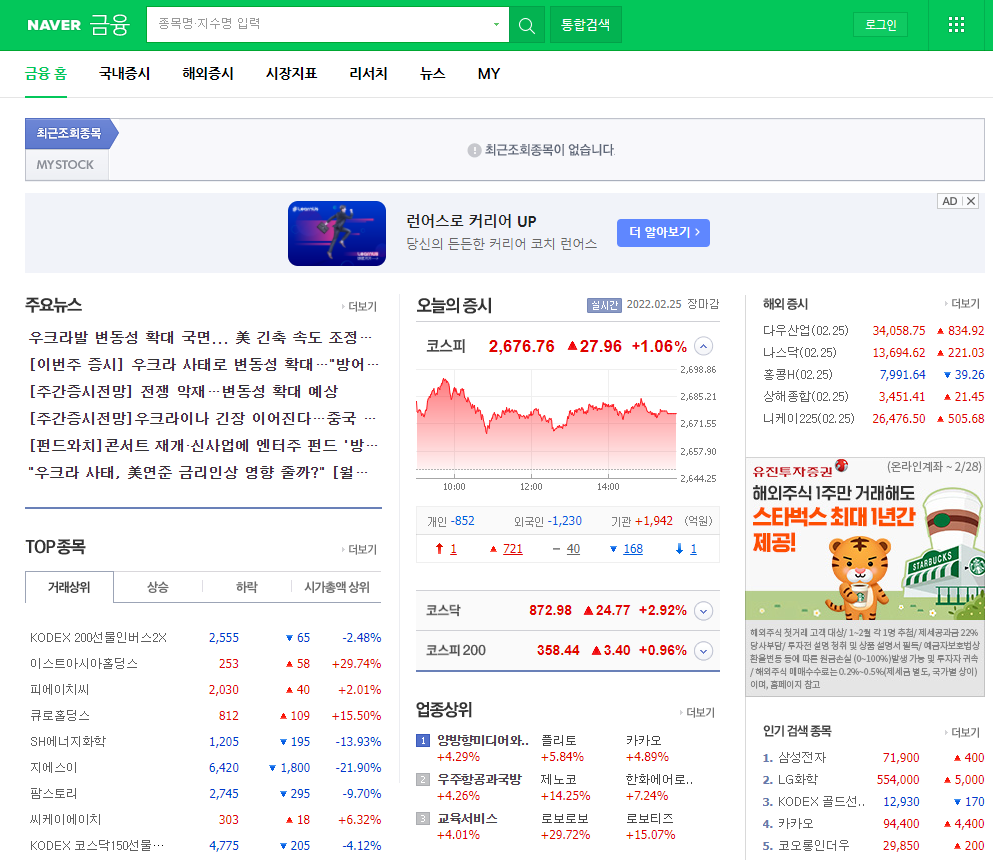Click the rank 3 badge for 교육서비스
The image size is (993, 860).
point(423,819)
